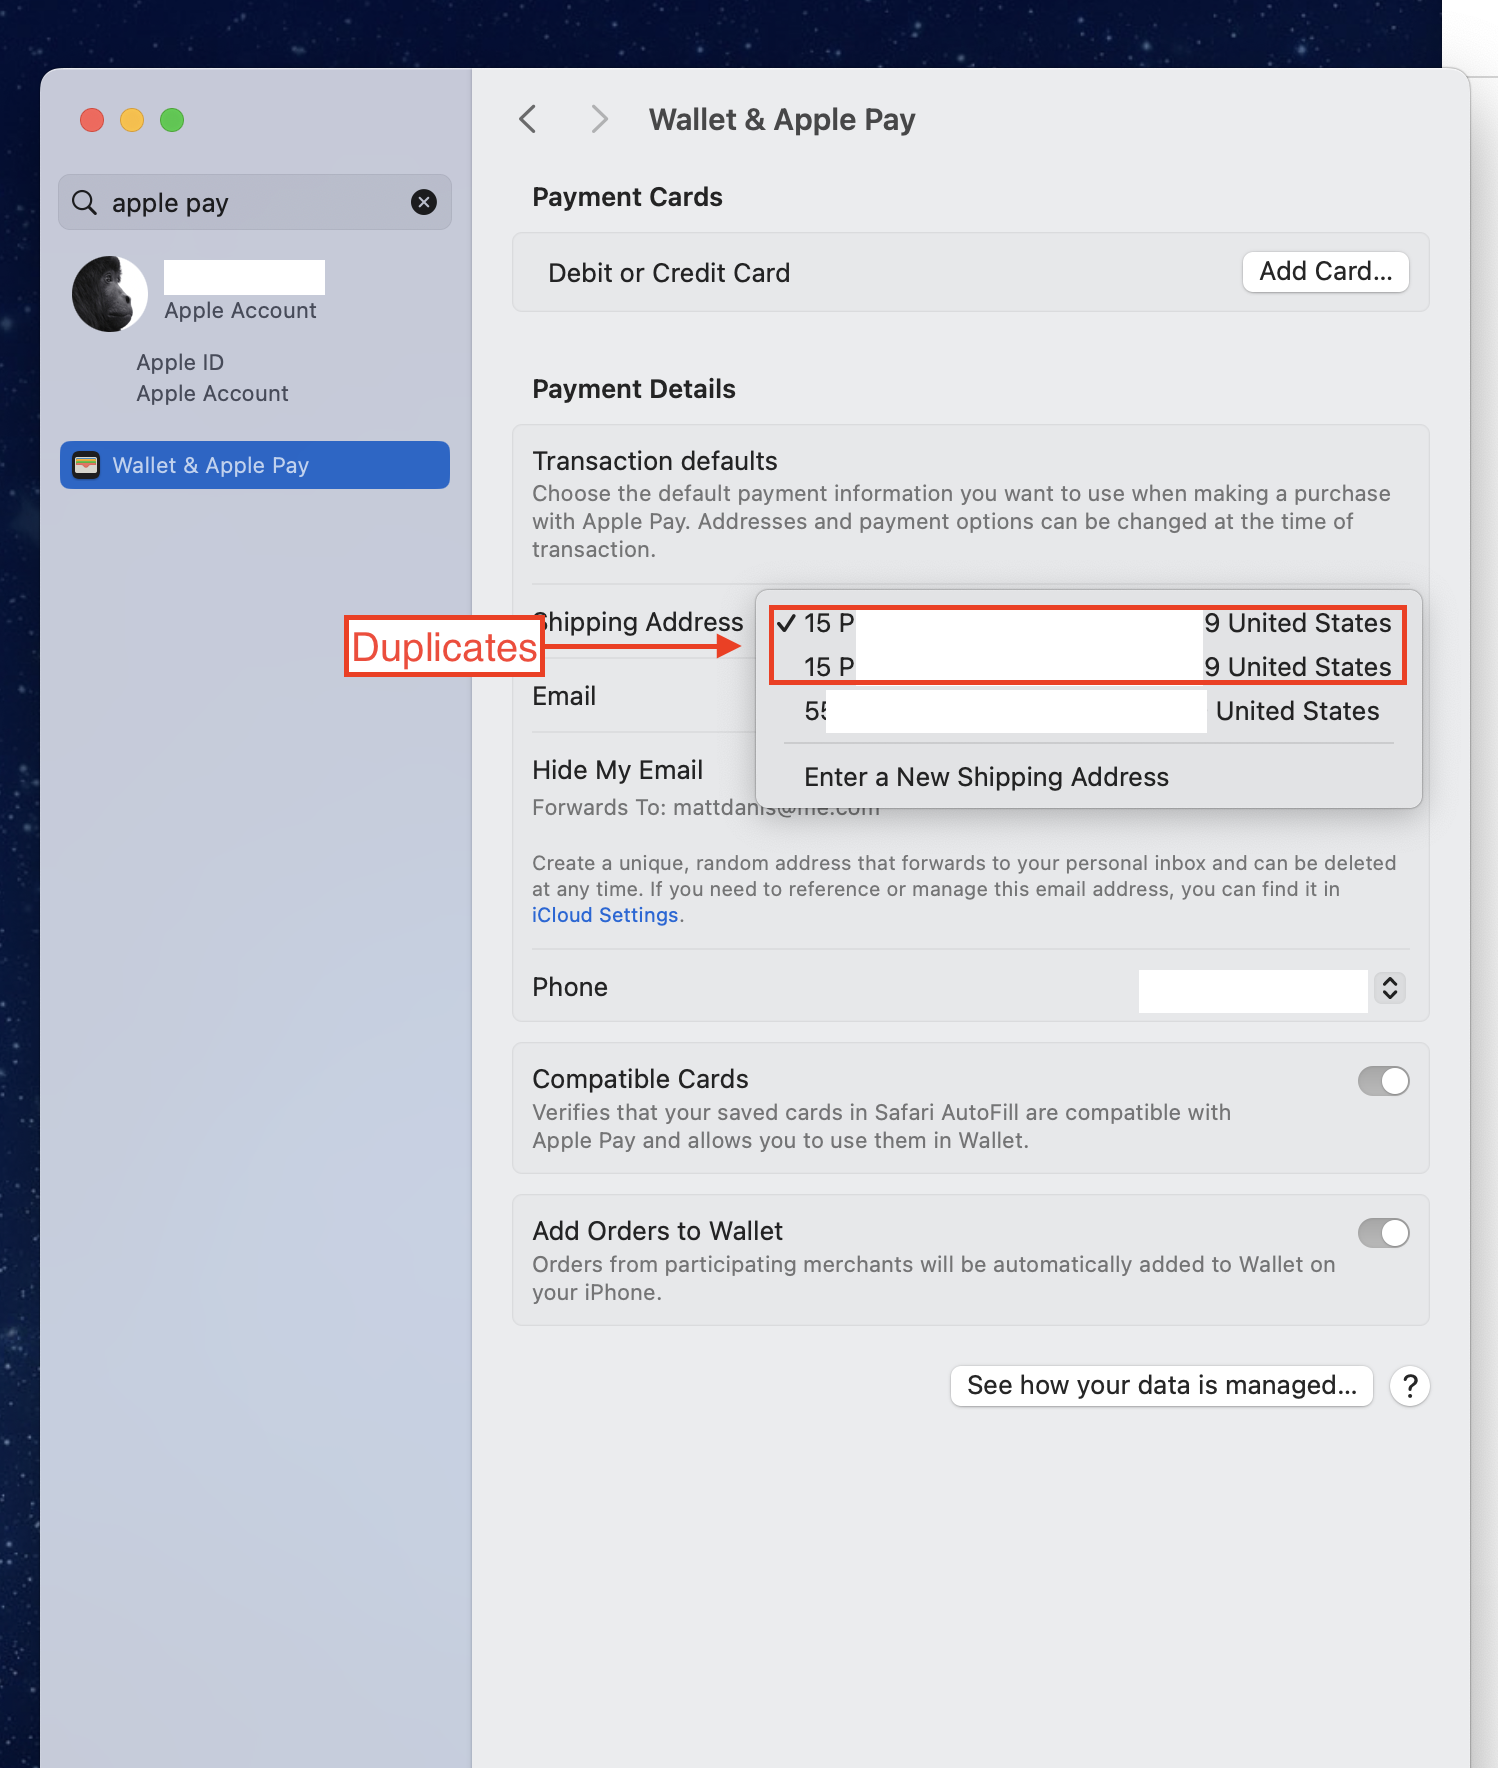Go forward with the right chevron

tap(598, 119)
